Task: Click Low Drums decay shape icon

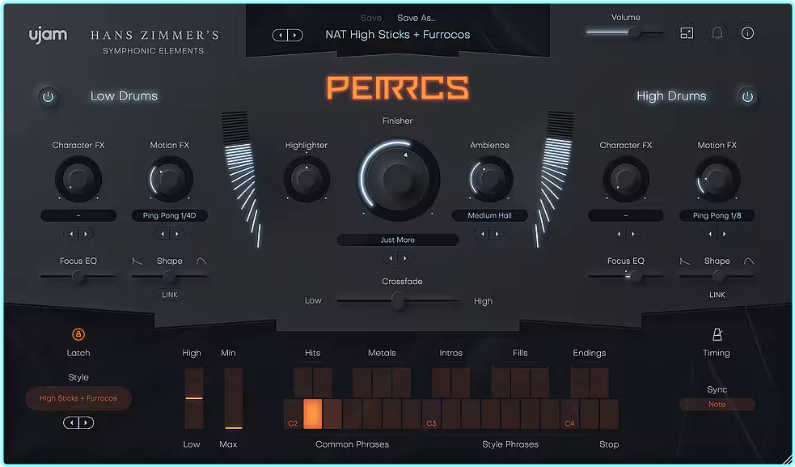Action: pos(137,261)
